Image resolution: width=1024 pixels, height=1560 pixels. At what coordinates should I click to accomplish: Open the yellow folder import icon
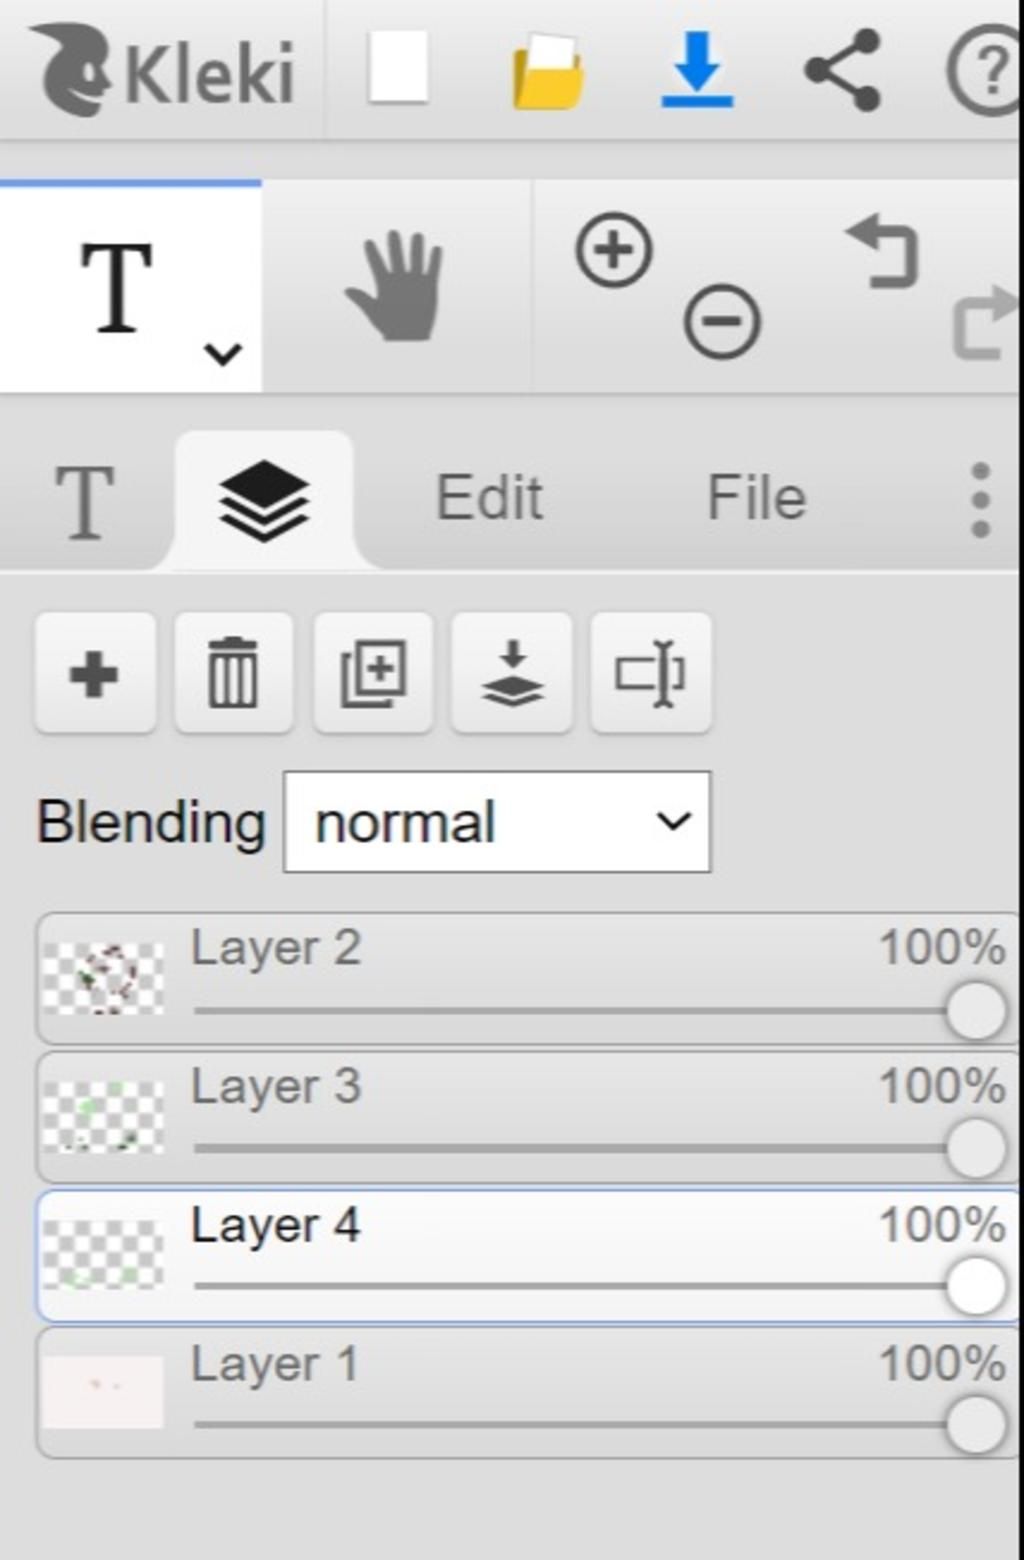point(547,70)
